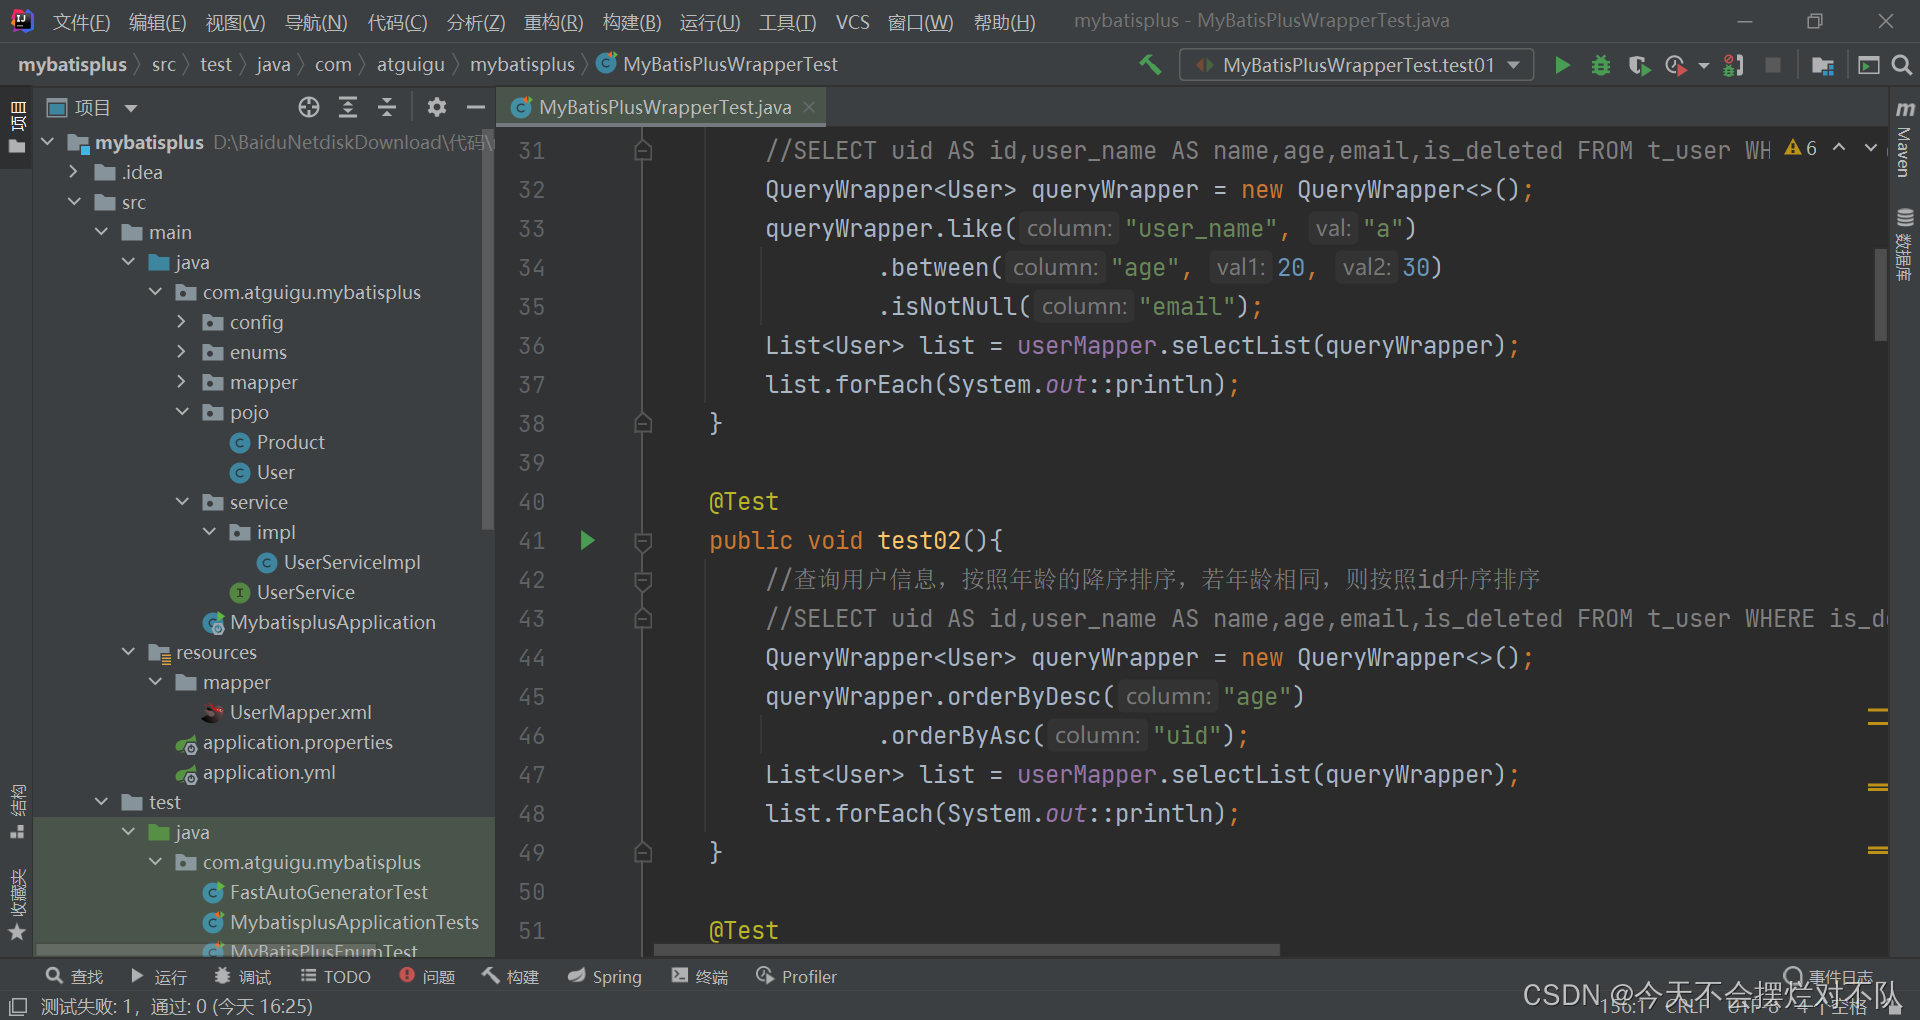Open the TODO tool window
Viewport: 1920px width, 1020px height.
336,977
